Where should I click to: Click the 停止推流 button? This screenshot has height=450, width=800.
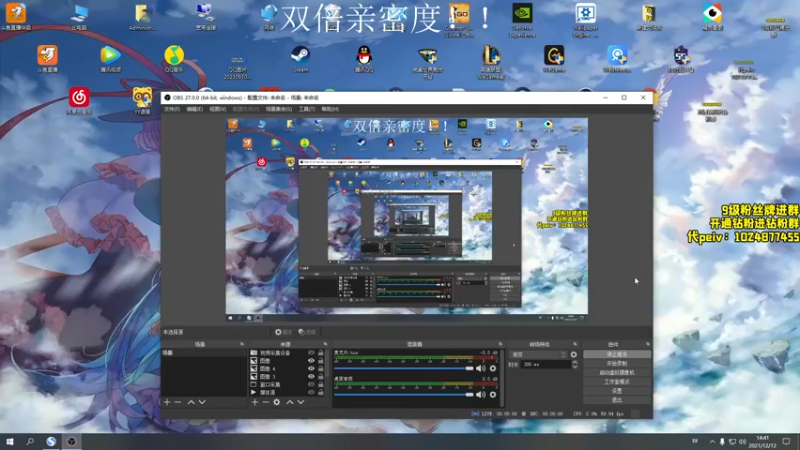pyautogui.click(x=617, y=354)
